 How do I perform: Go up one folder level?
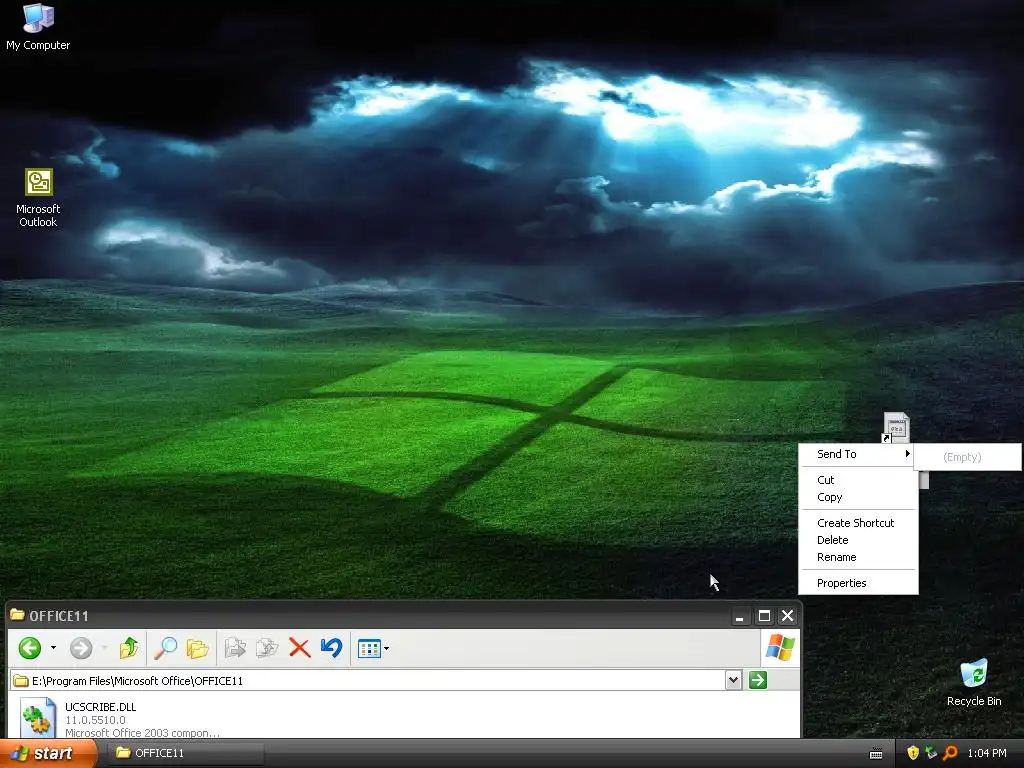(x=129, y=648)
